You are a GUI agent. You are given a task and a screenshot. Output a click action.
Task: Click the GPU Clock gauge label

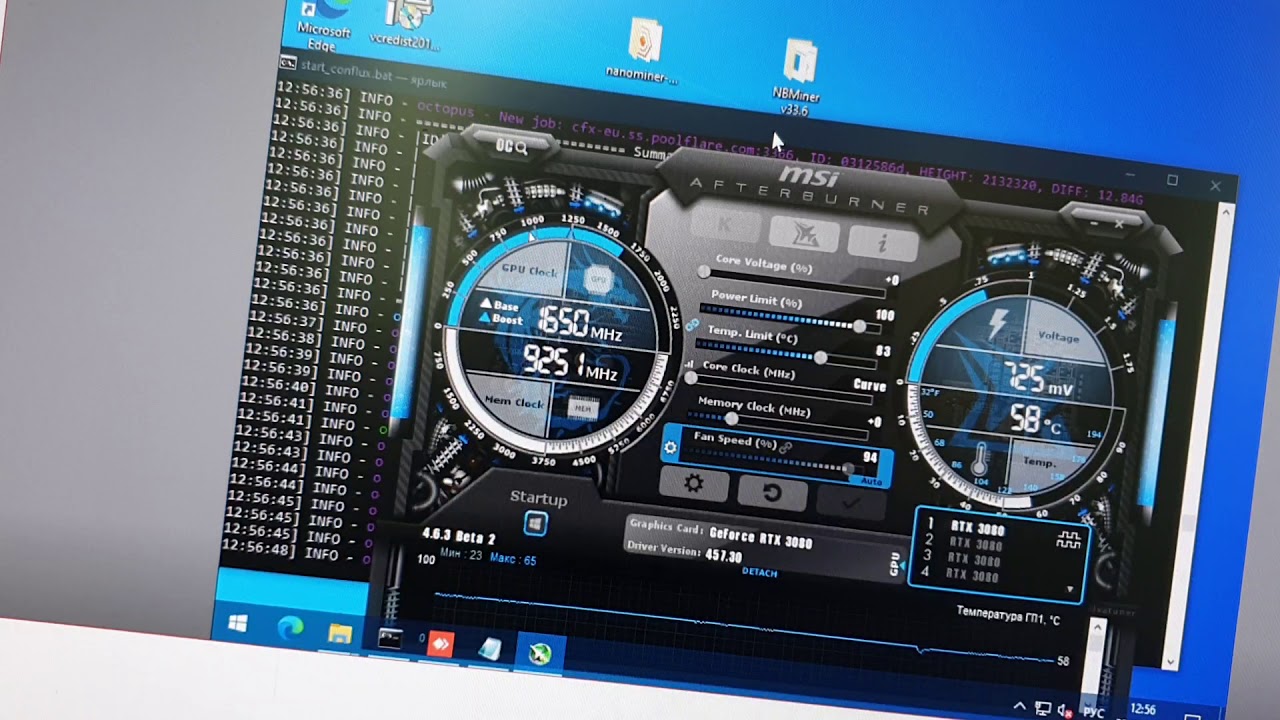(x=529, y=271)
